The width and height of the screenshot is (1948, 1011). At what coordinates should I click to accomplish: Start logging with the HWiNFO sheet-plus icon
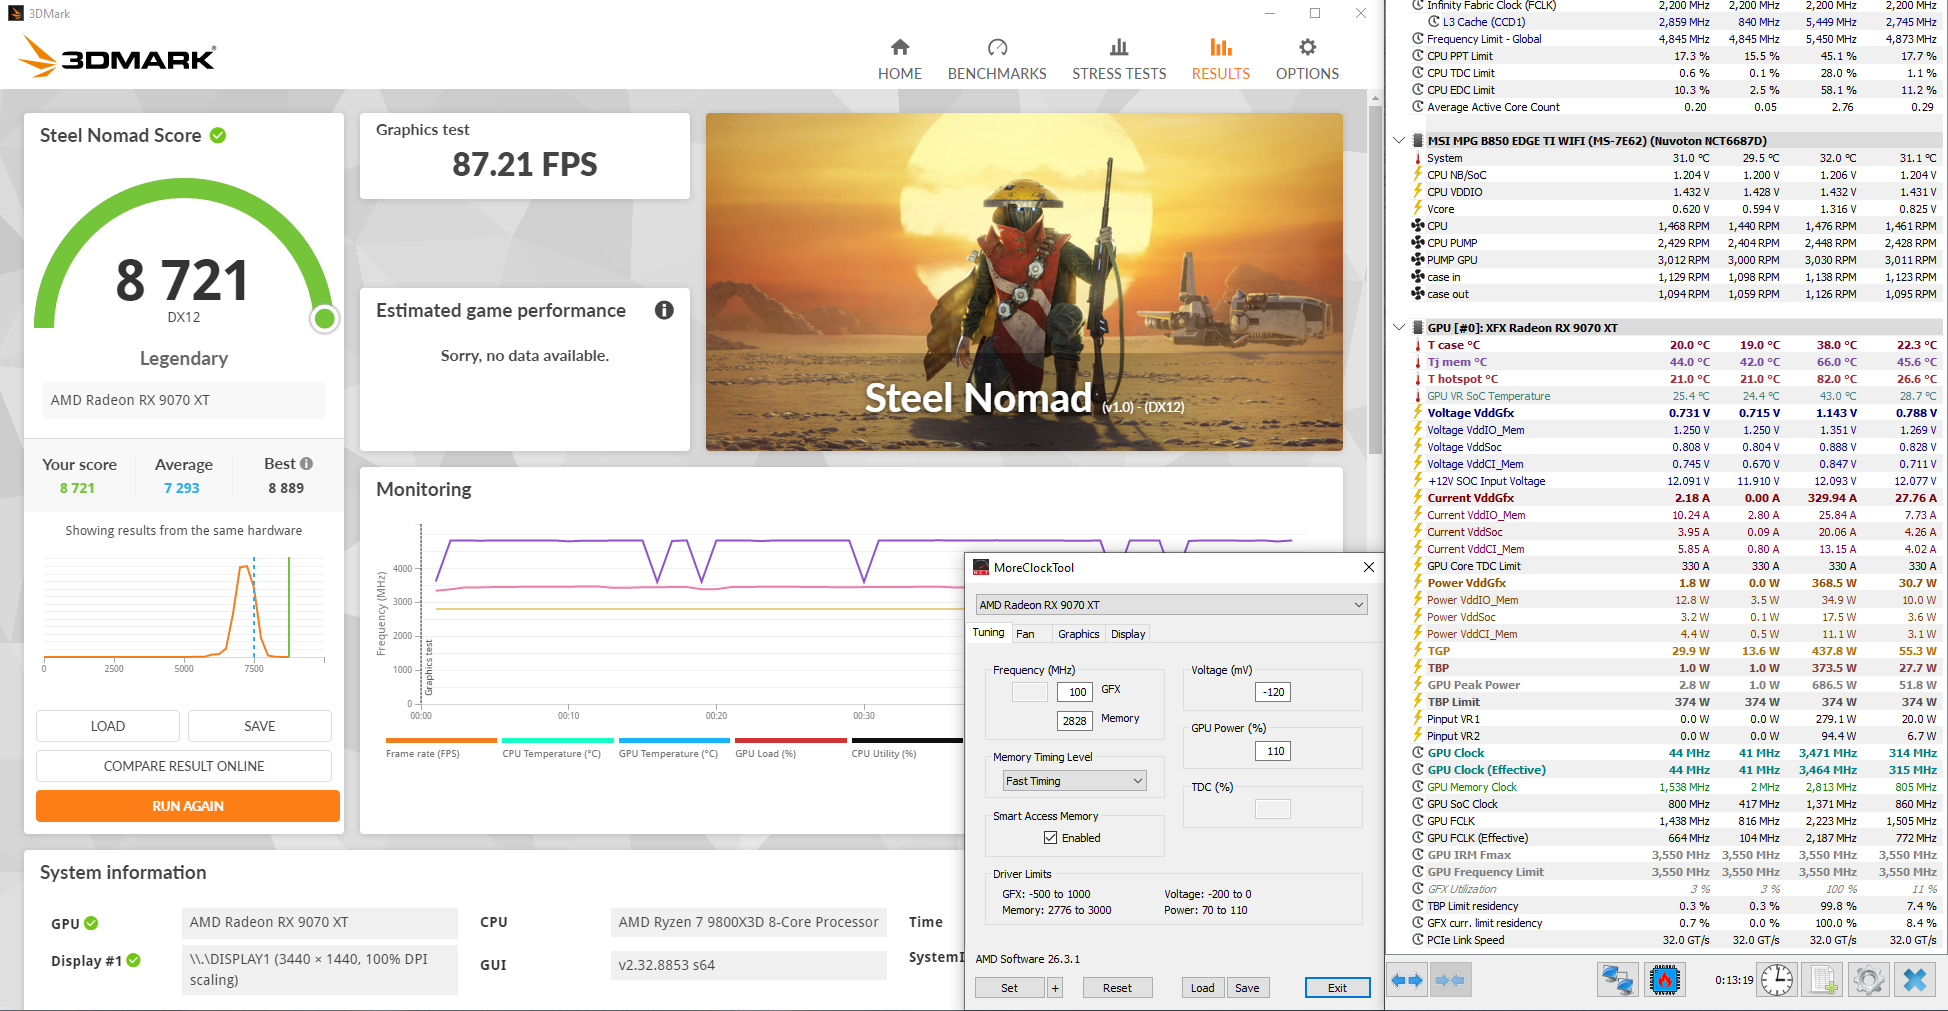pos(1823,980)
